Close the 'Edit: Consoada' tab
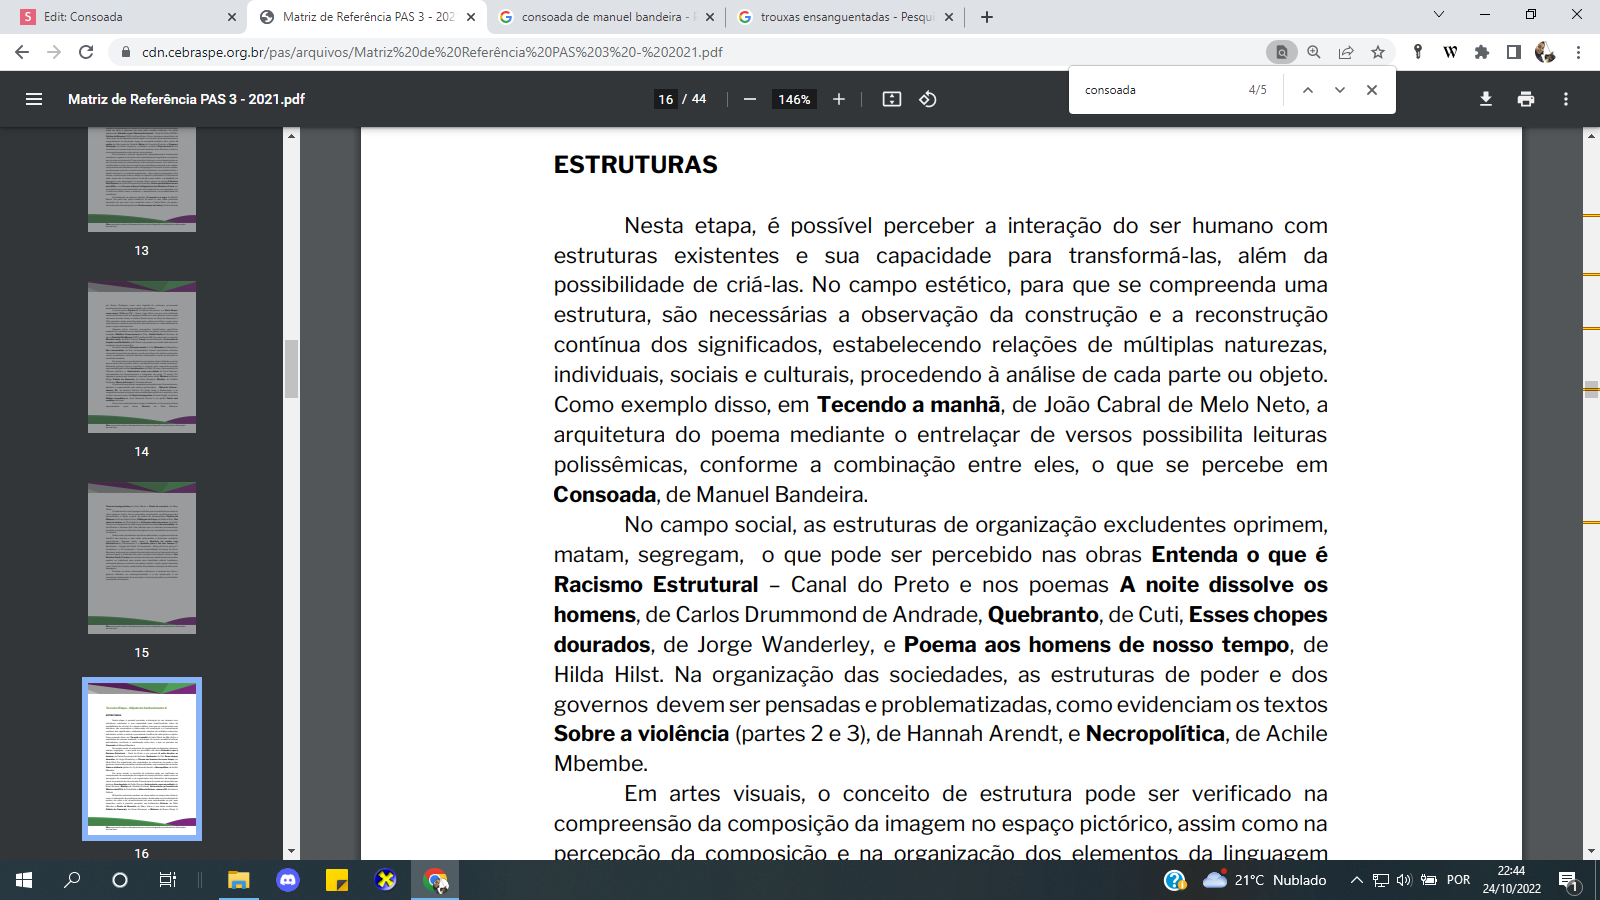 [232, 17]
